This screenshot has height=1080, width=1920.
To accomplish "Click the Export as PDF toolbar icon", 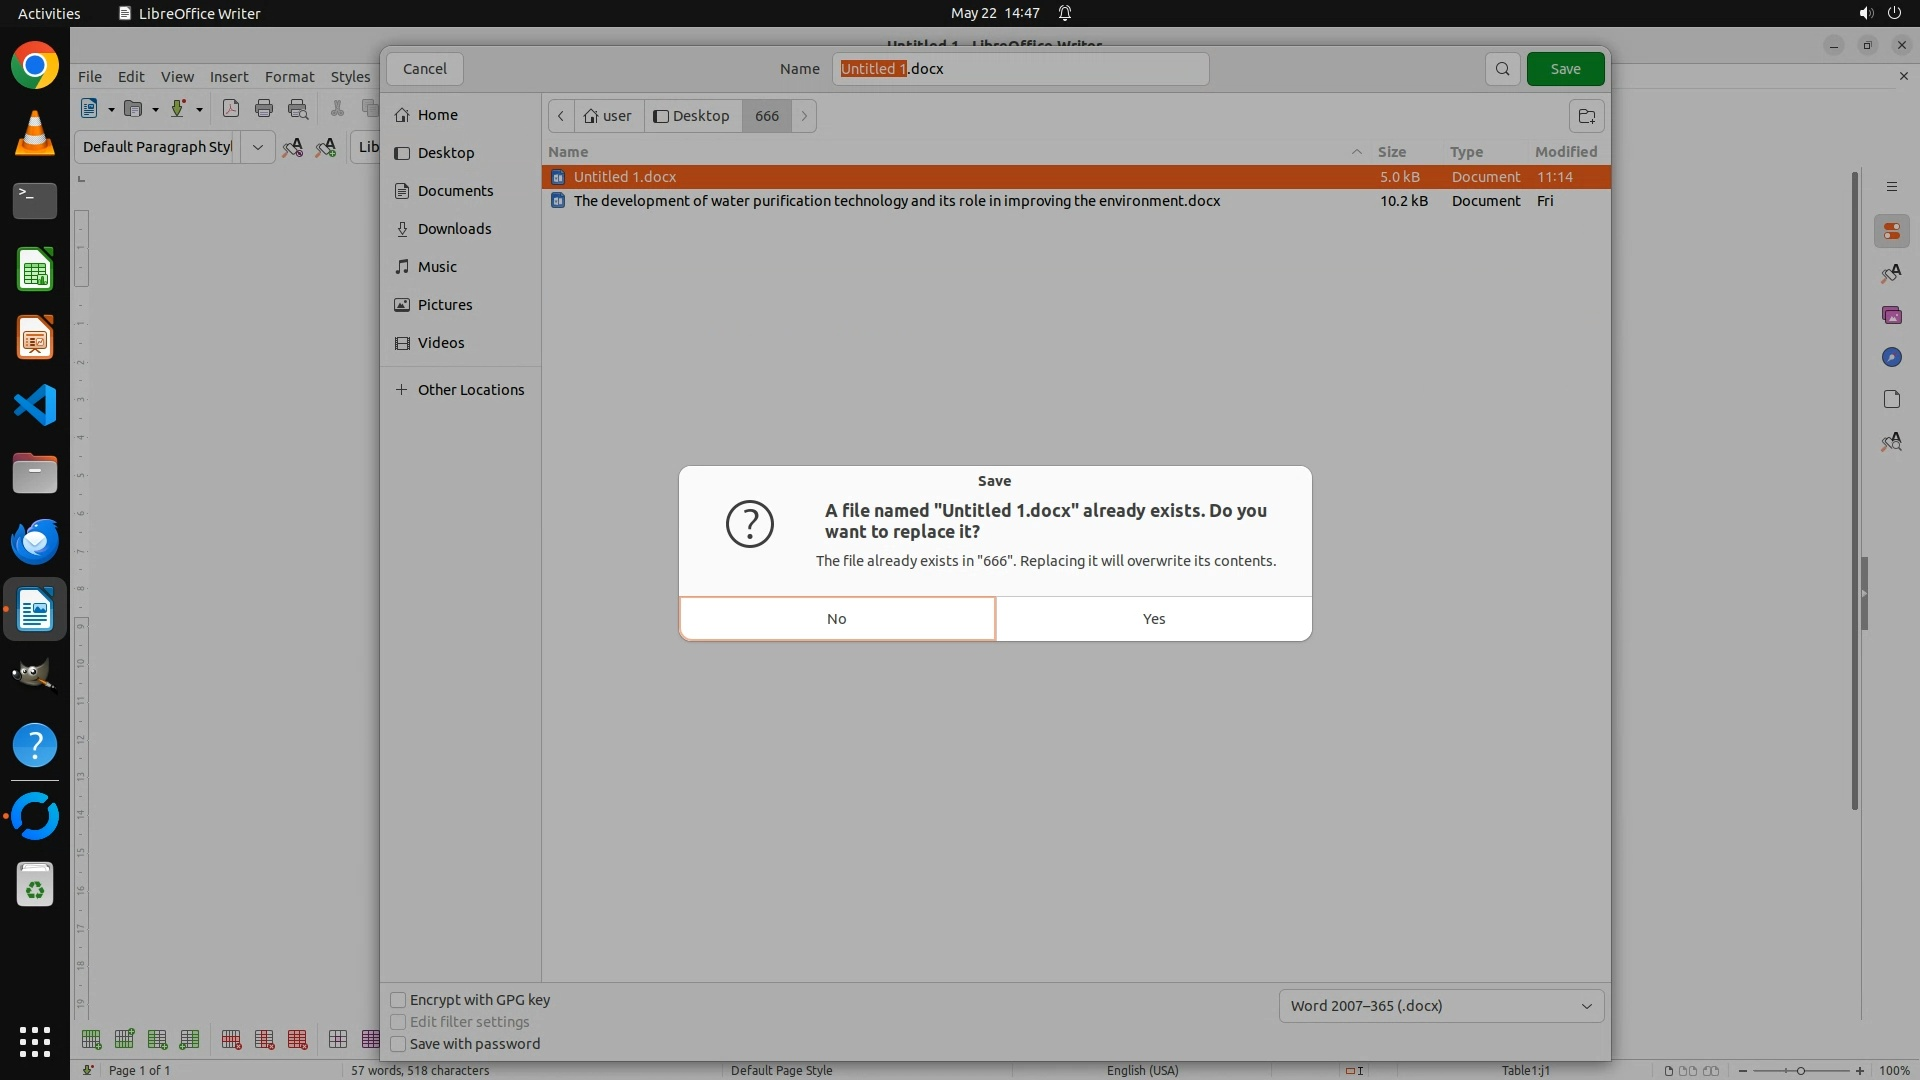I will tap(231, 109).
